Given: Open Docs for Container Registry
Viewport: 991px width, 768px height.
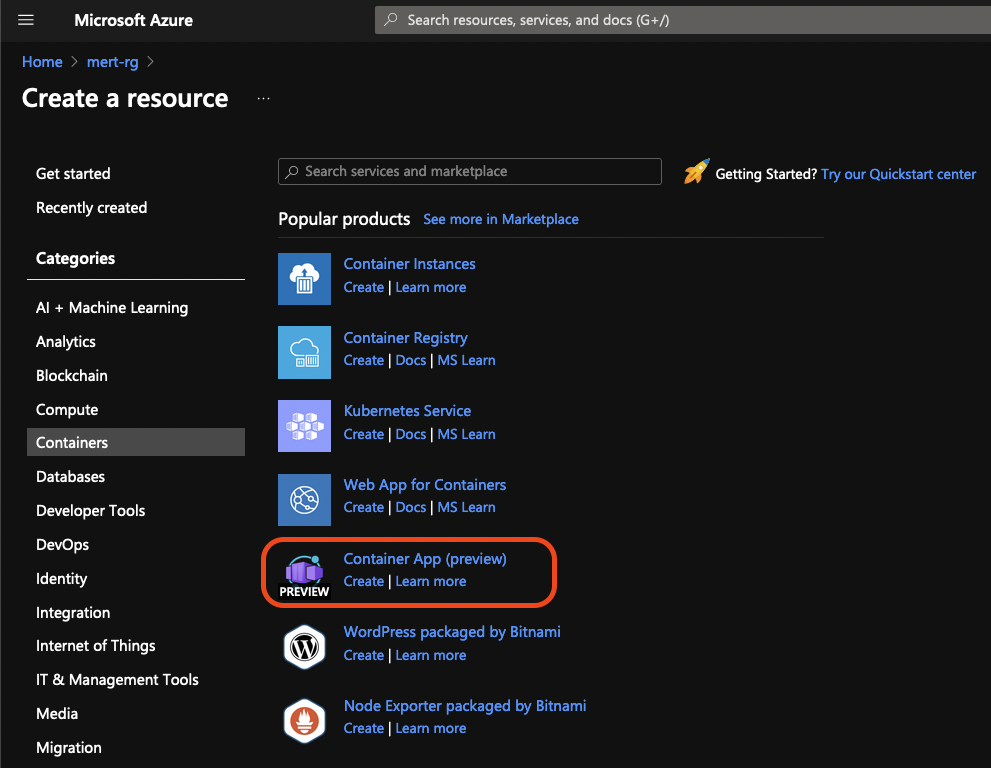Looking at the screenshot, I should click(x=411, y=360).
